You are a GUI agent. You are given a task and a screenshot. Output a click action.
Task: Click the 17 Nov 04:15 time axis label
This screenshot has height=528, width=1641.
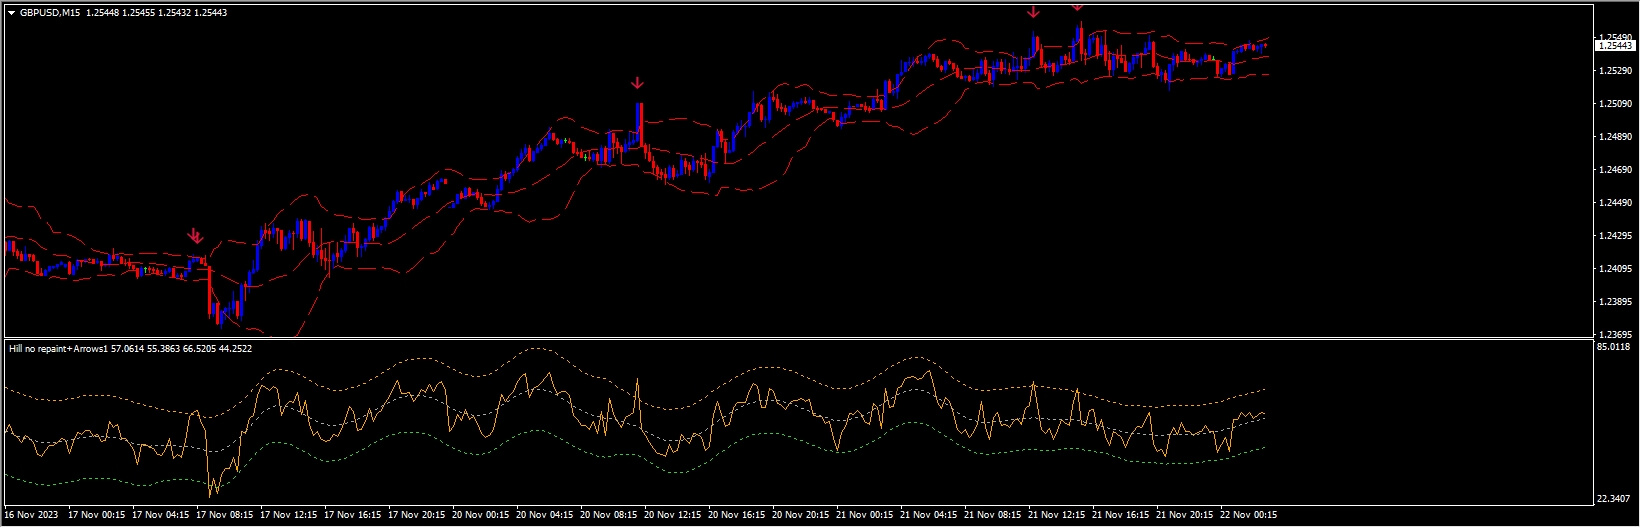tap(161, 515)
